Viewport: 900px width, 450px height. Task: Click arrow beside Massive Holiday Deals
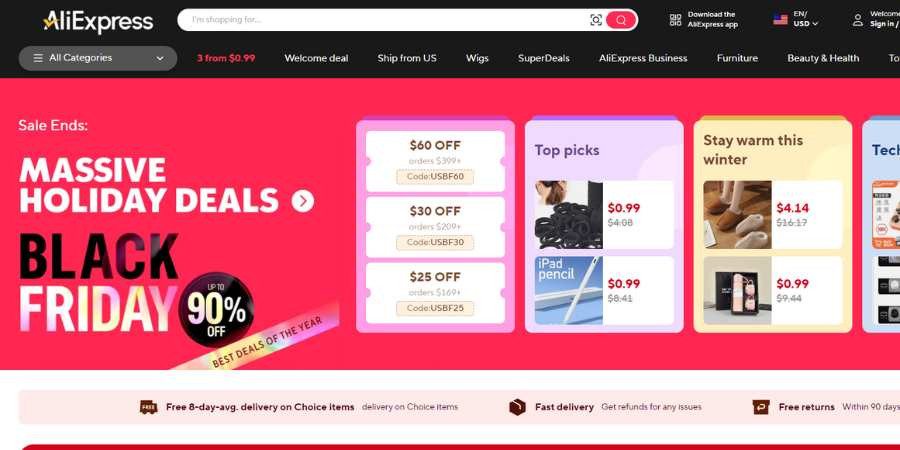302,201
